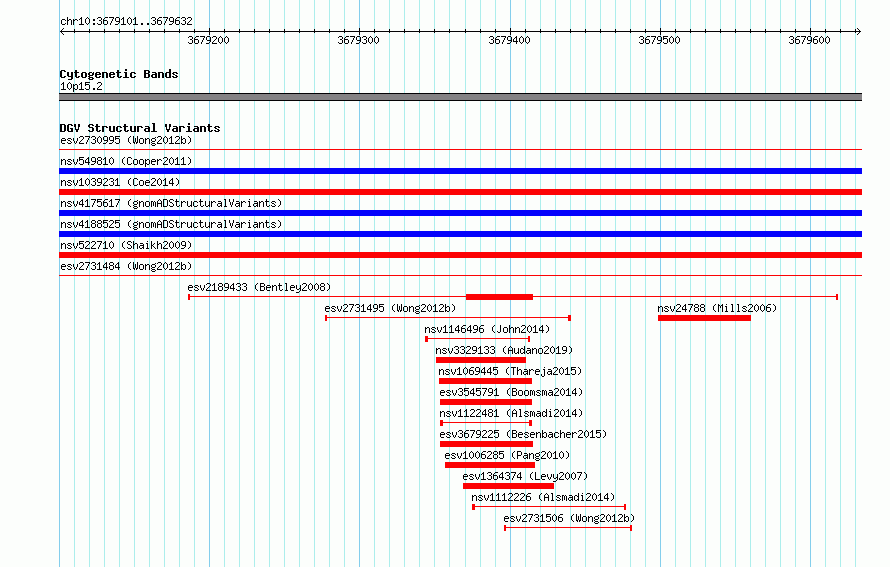This screenshot has width=890, height=567.
Task: Open nsv1112226 (Alsmadi2014) label
Action: pos(543,497)
